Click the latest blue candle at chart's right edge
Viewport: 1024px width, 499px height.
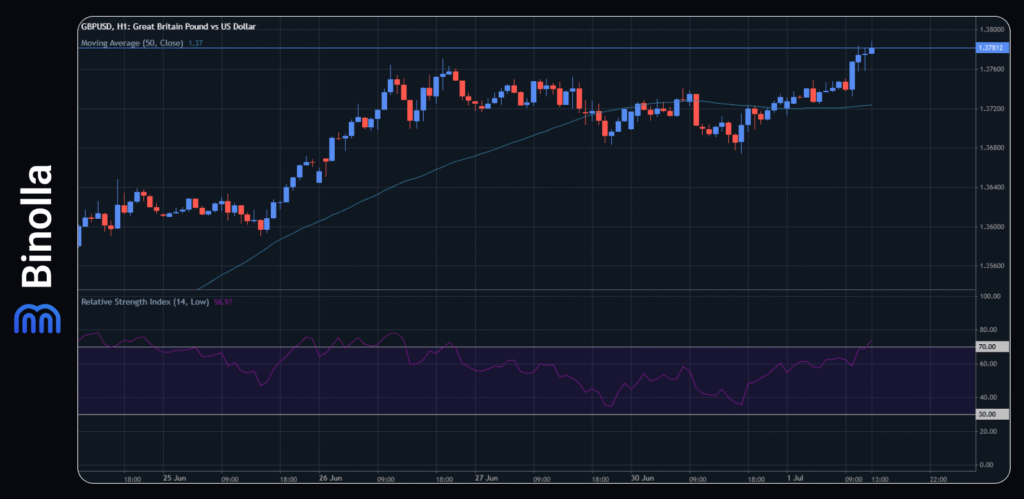(x=872, y=50)
